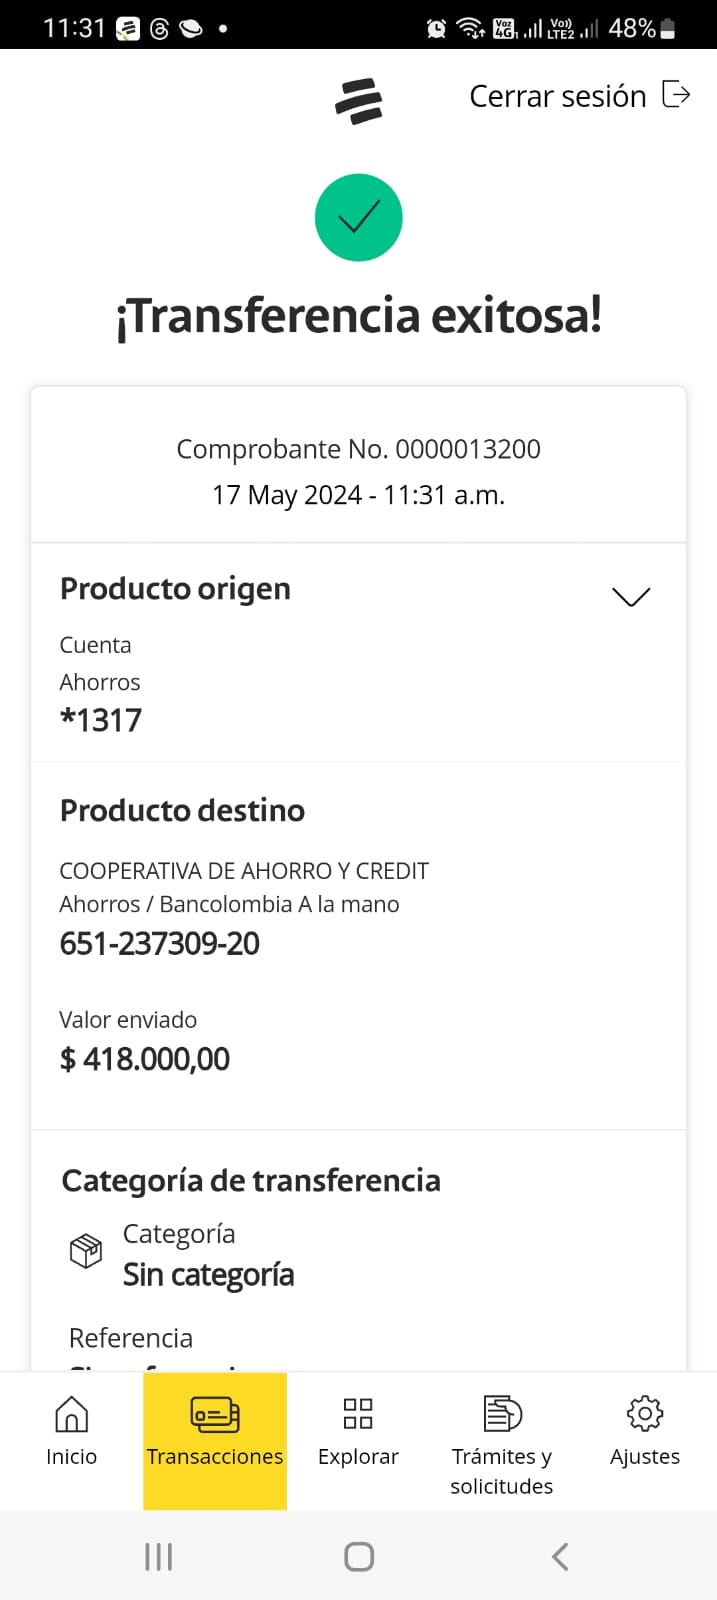Viewport: 717px width, 1600px height.
Task: Go to the Inicio tab
Action: point(71,1432)
